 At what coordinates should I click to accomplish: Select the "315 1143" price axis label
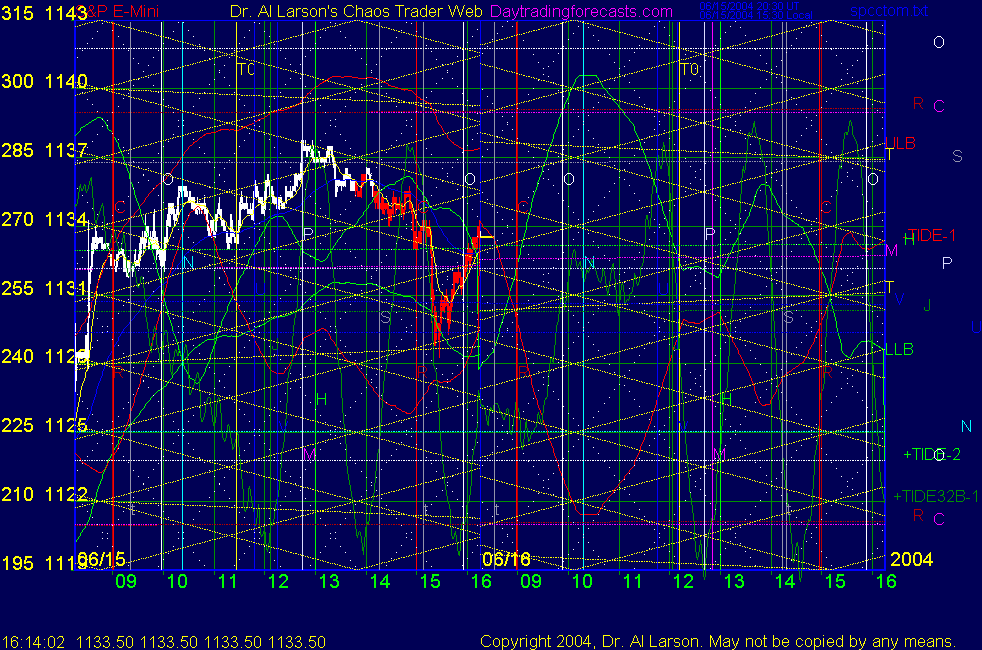click(x=44, y=13)
